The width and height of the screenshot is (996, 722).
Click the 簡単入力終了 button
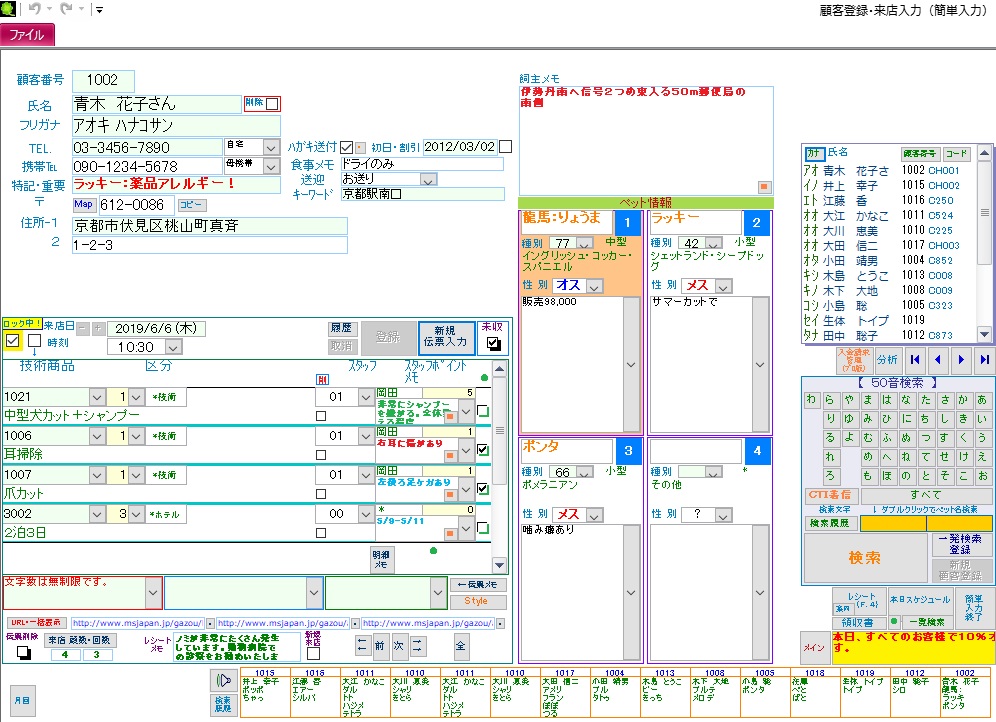click(974, 608)
